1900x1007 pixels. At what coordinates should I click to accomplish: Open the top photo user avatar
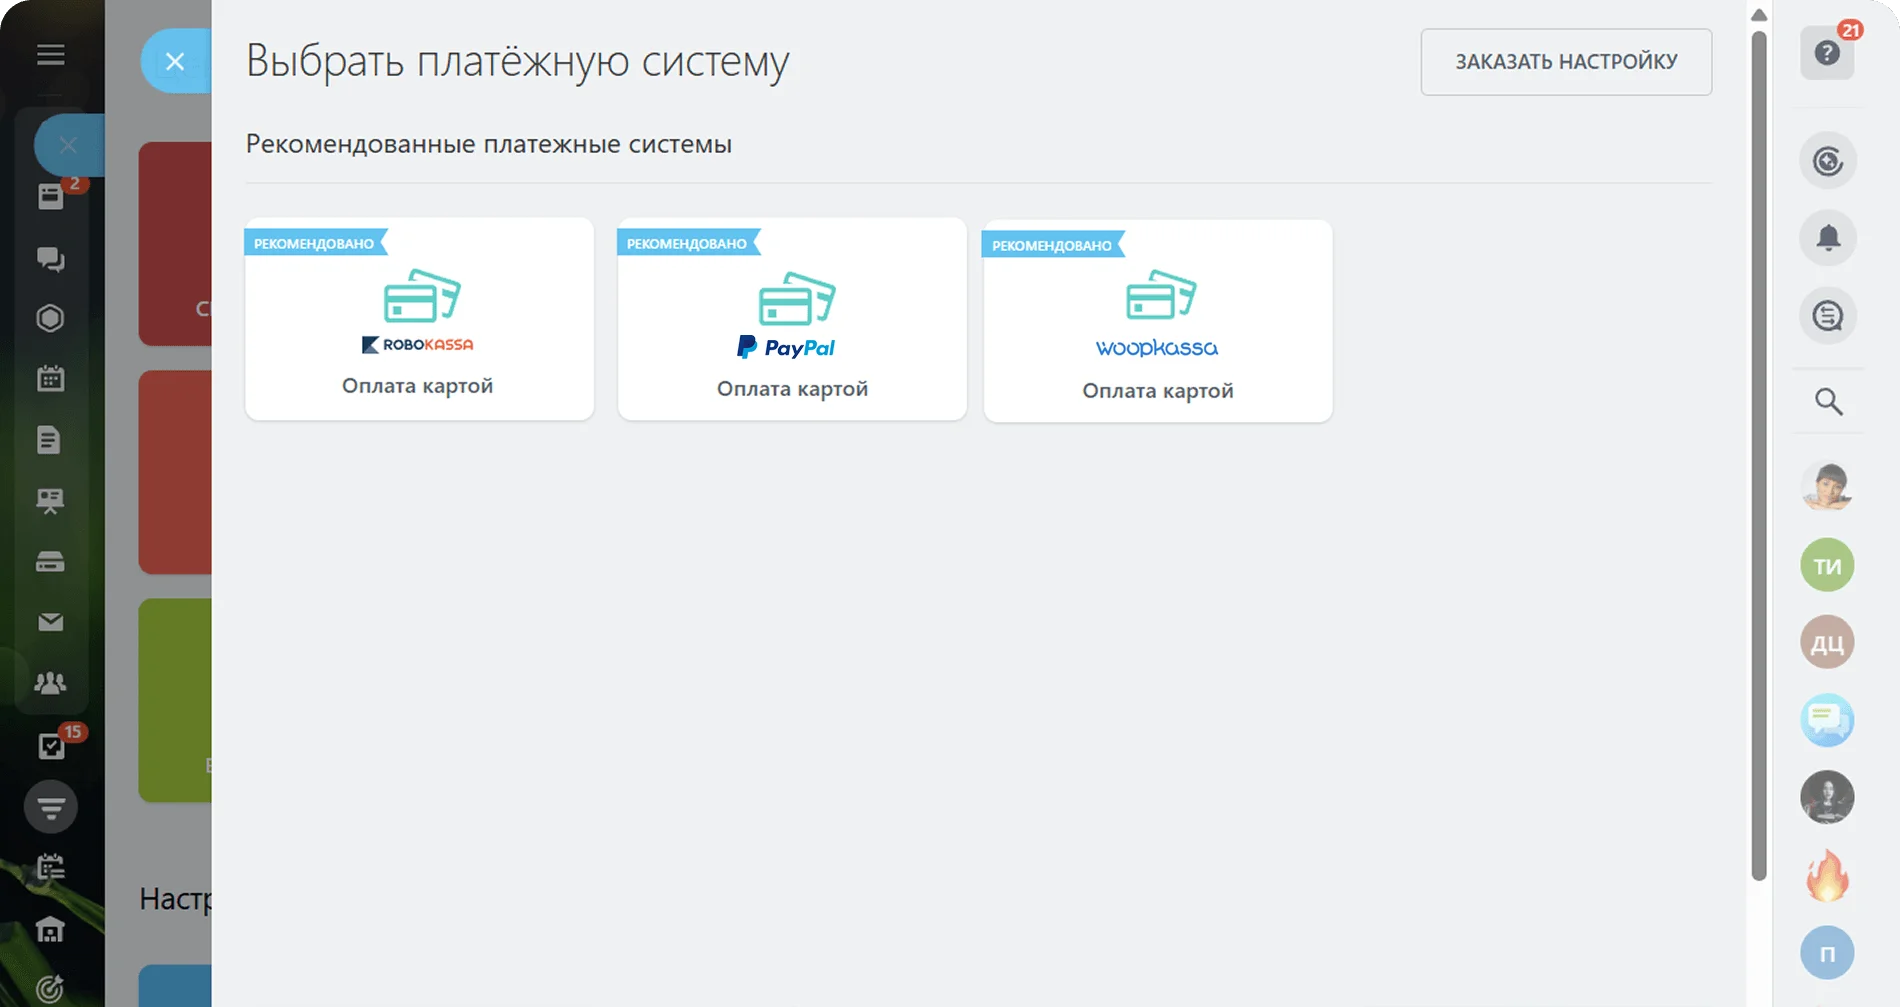1828,488
